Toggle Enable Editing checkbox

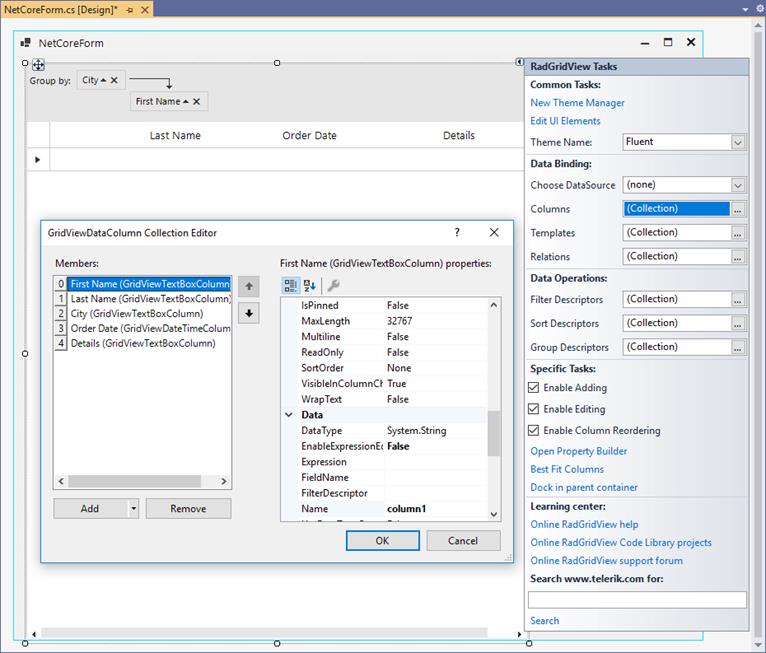pos(533,409)
